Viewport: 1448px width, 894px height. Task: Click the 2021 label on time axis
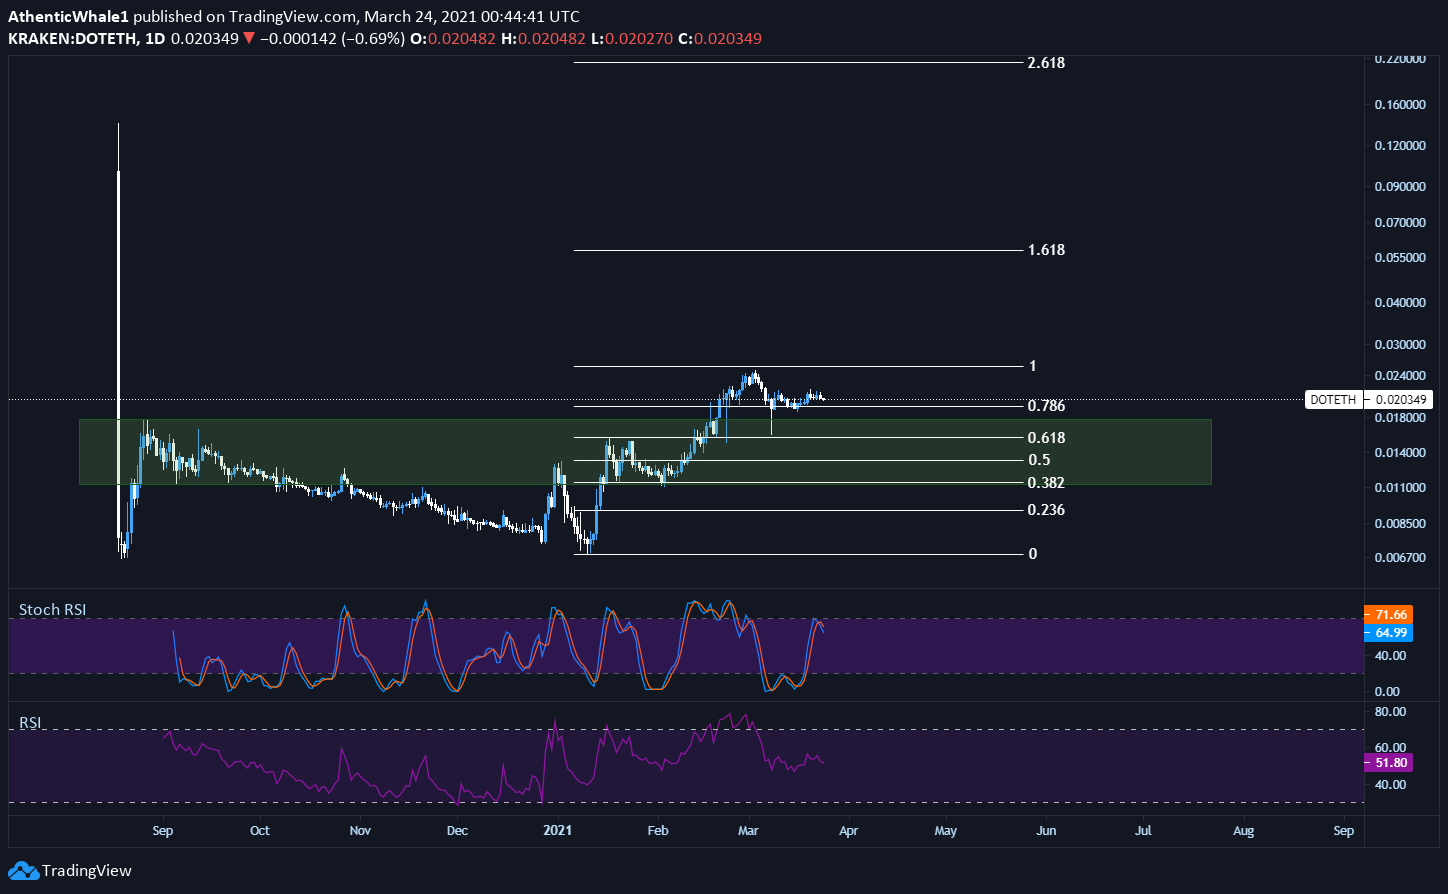pos(558,830)
